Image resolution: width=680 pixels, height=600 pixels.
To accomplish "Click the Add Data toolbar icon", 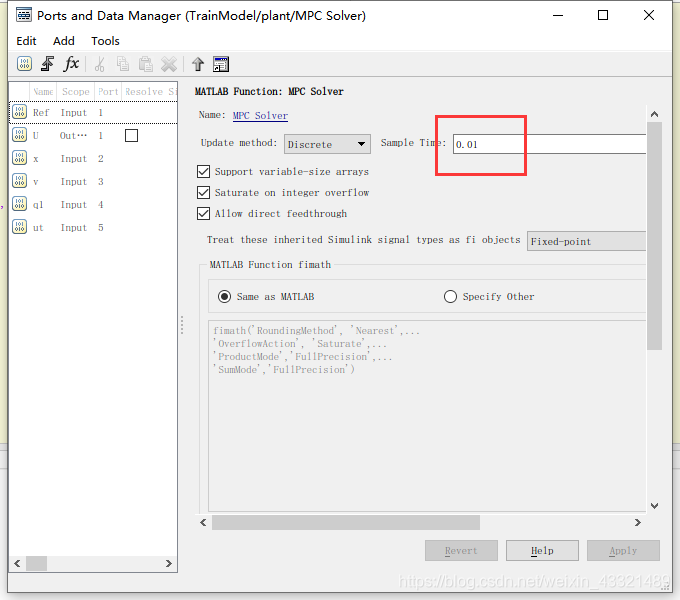I will point(24,64).
